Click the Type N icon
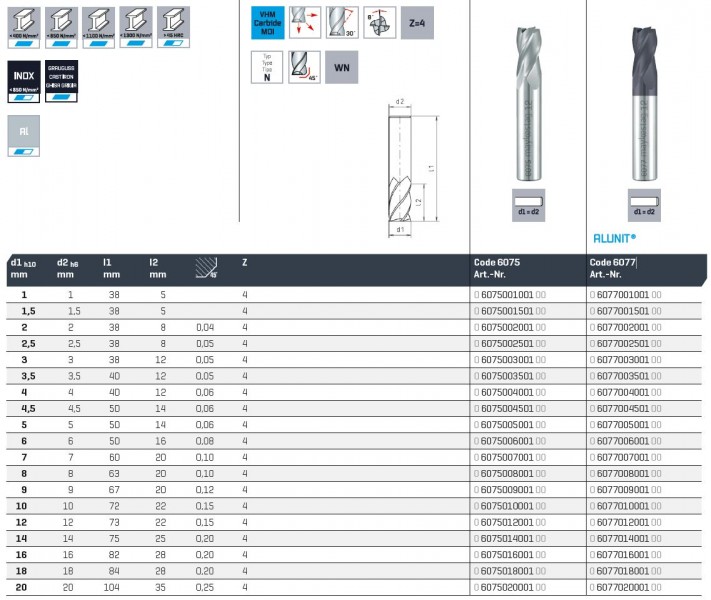 point(266,68)
